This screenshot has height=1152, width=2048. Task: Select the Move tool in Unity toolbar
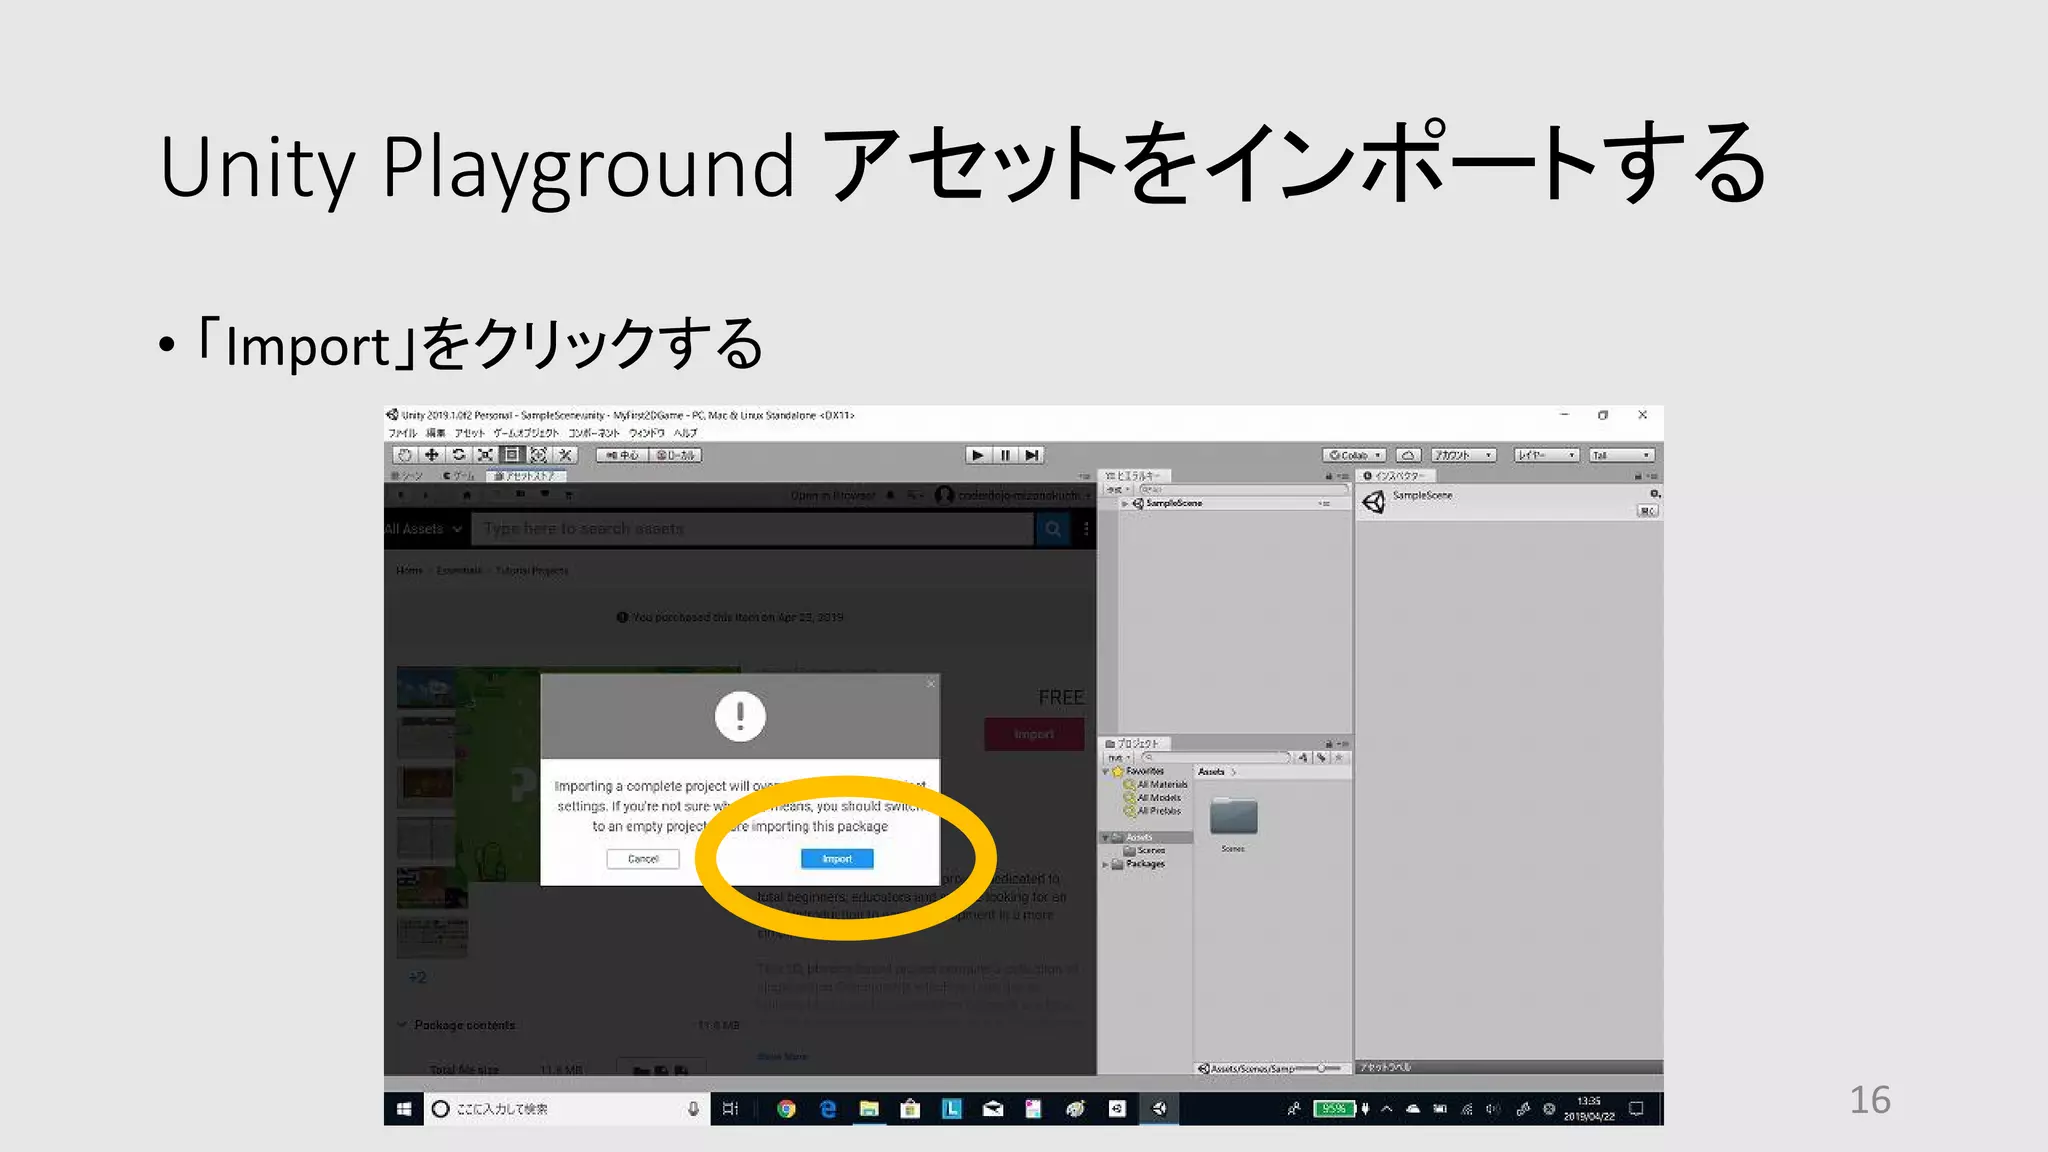point(431,455)
